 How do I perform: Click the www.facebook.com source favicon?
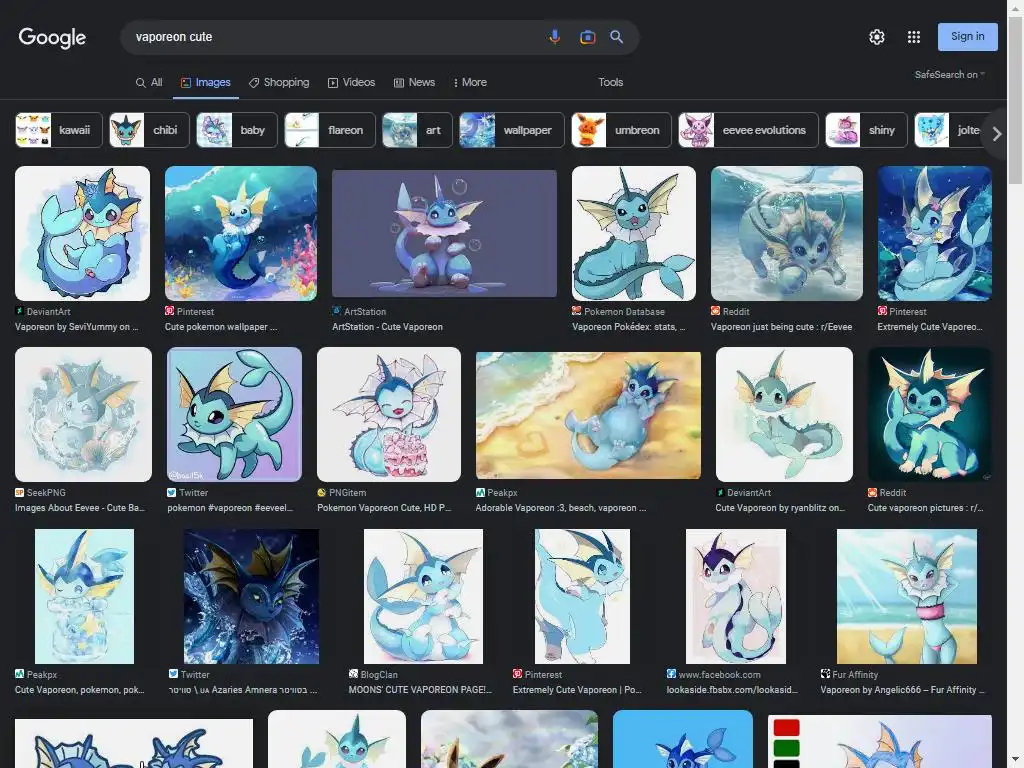pos(671,674)
